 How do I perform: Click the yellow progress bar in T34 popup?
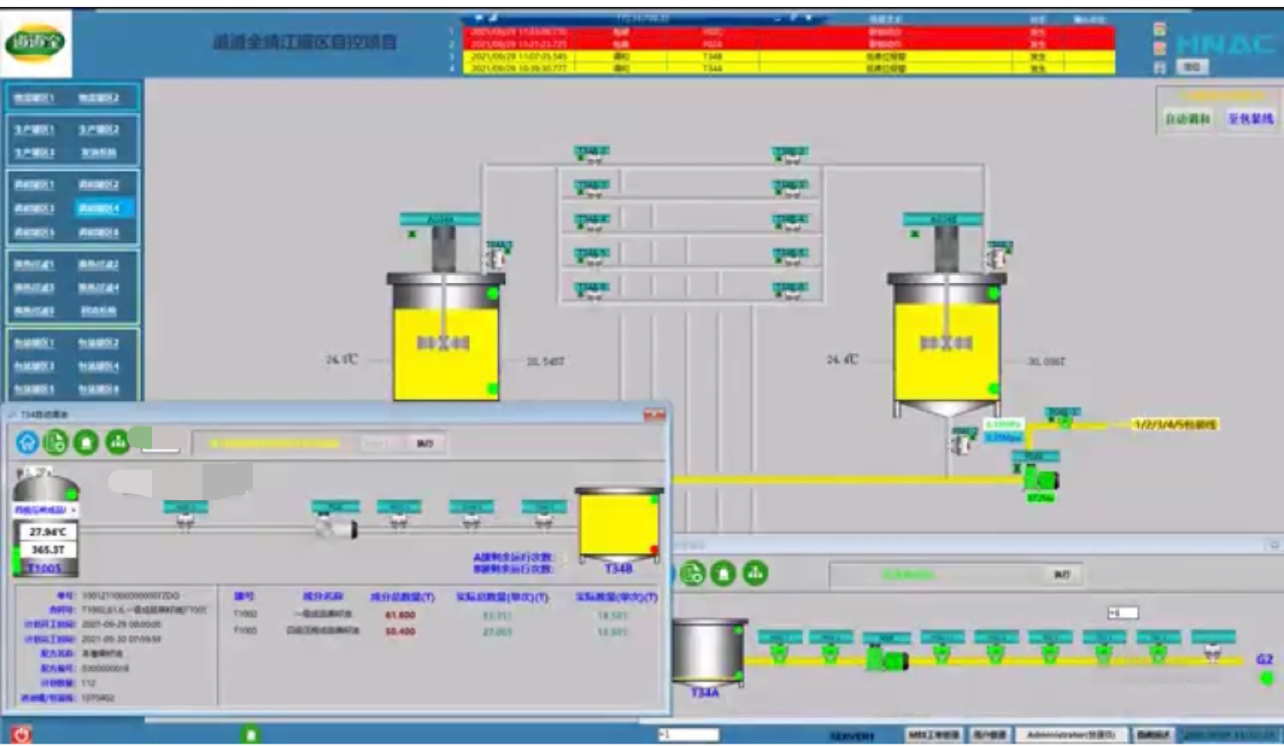[275, 443]
